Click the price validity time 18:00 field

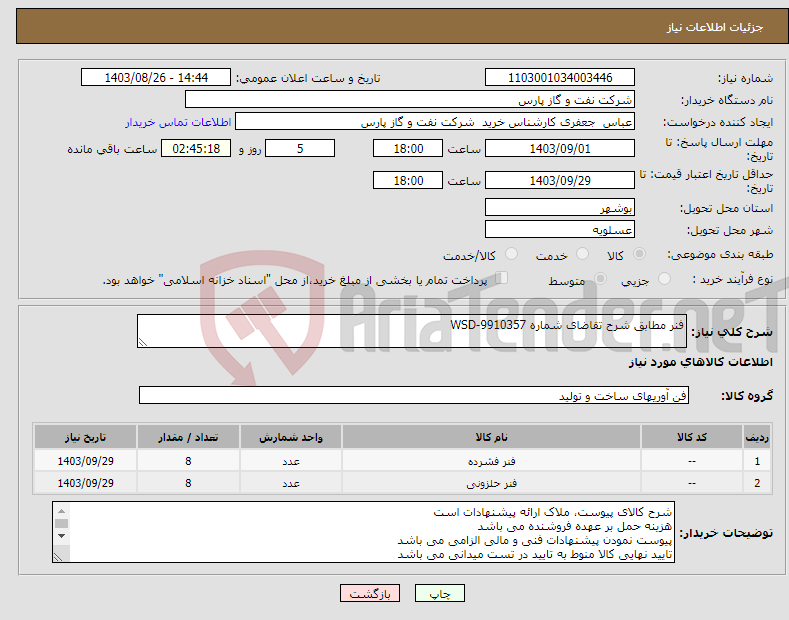pos(408,180)
